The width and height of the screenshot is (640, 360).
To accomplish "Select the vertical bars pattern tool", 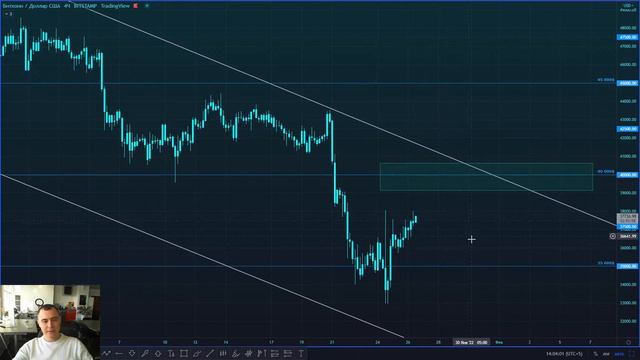I will pyautogui.click(x=223, y=353).
